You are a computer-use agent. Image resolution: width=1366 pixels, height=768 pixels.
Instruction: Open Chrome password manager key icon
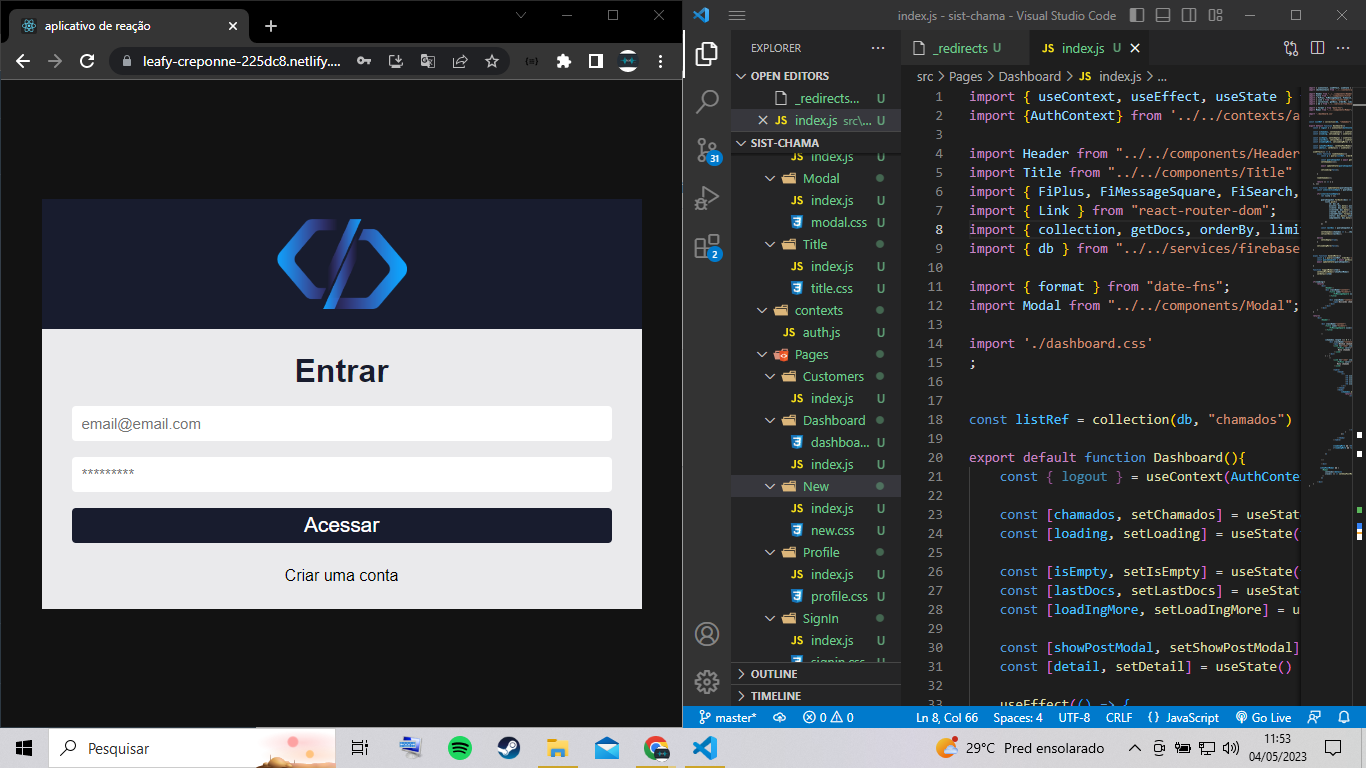[364, 61]
